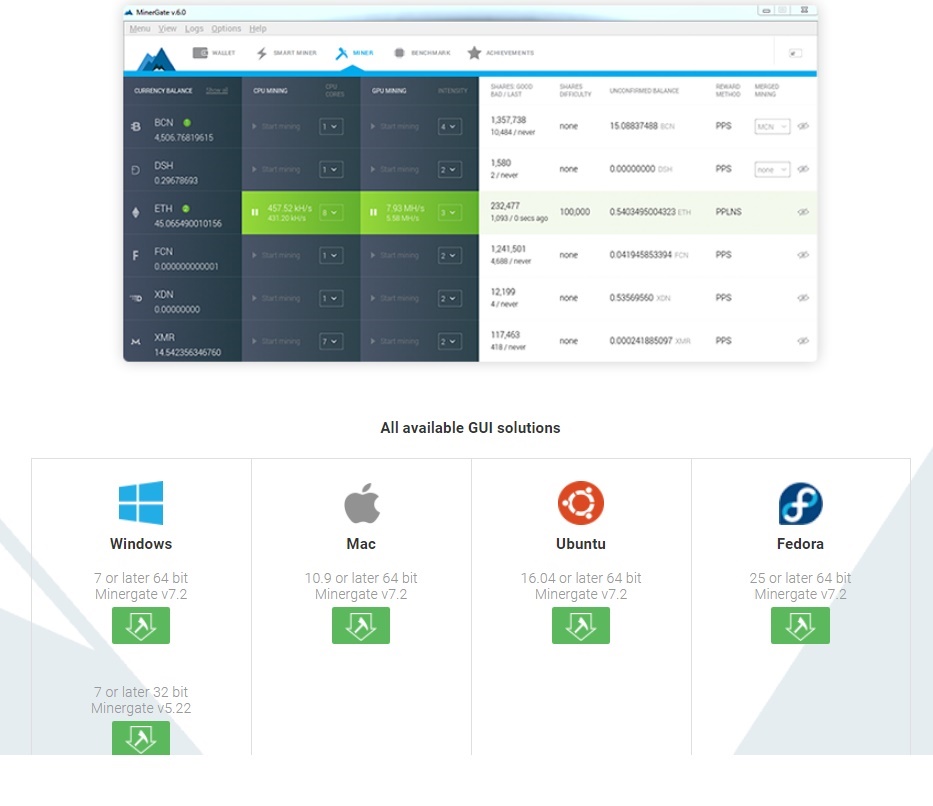Download Minergate v7.2 for Ubuntu
Viewport: 933px width, 806px height.
pos(581,625)
